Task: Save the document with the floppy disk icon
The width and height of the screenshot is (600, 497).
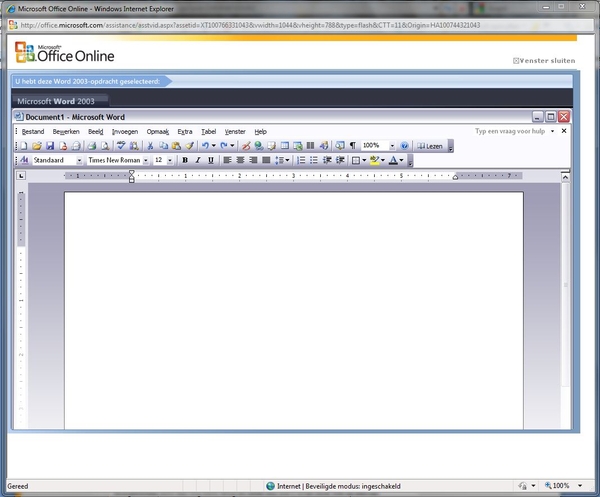Action: [50, 146]
